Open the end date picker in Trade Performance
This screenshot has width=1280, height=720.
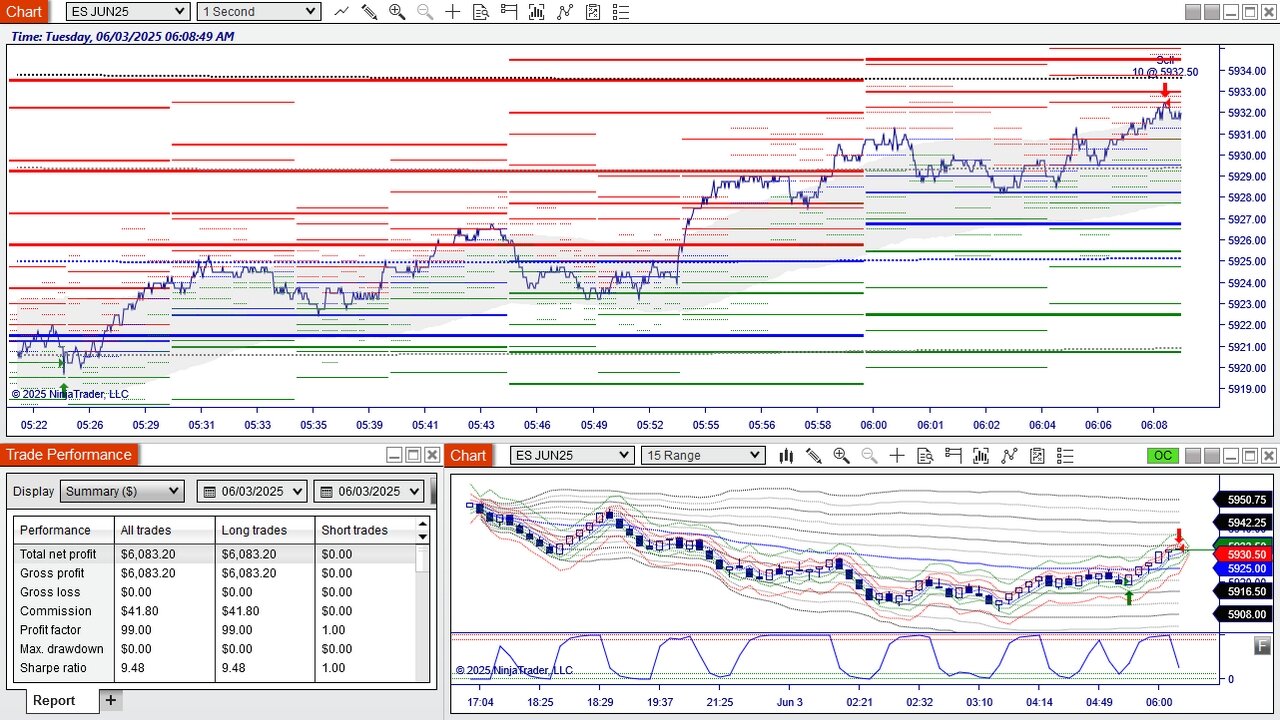coord(370,491)
